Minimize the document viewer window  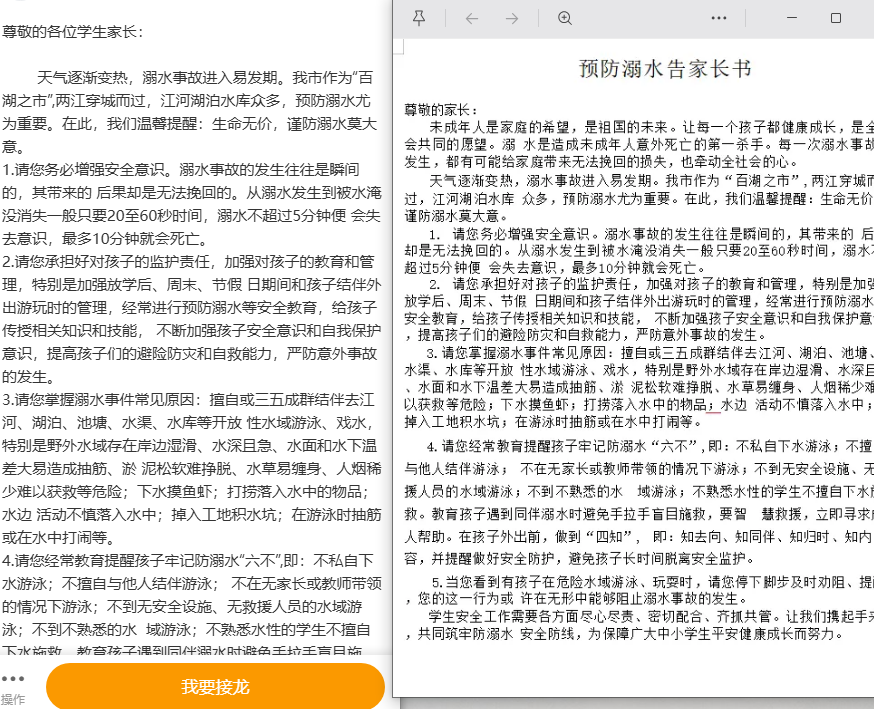(x=792, y=18)
